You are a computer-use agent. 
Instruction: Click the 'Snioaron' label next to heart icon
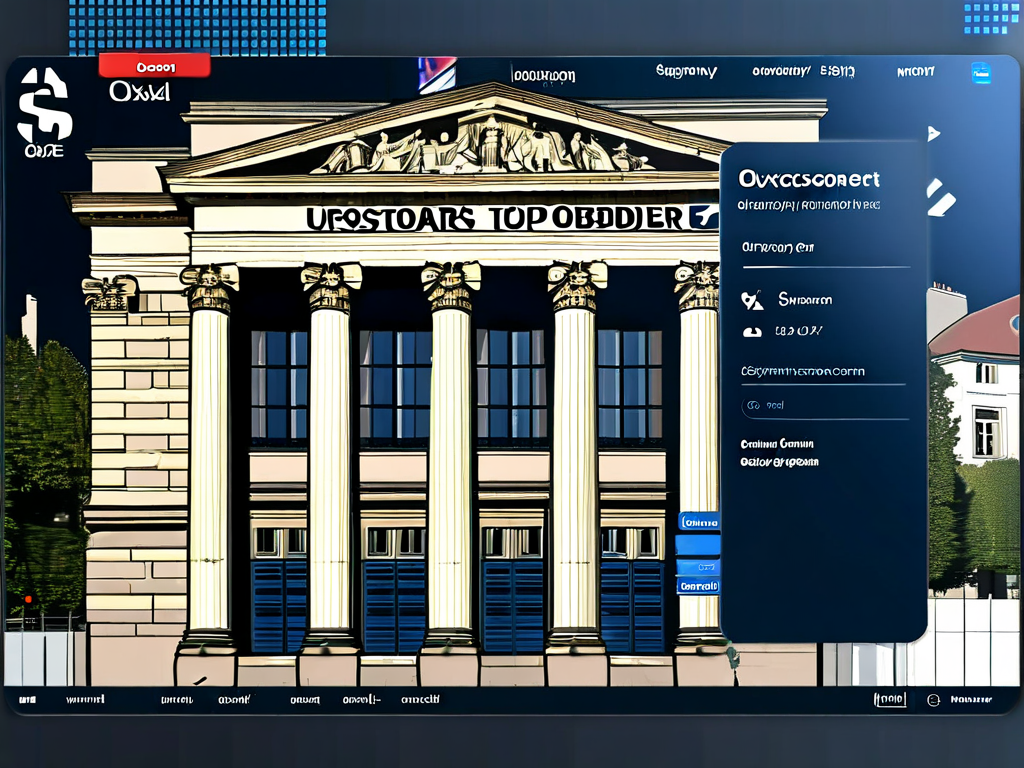[805, 300]
